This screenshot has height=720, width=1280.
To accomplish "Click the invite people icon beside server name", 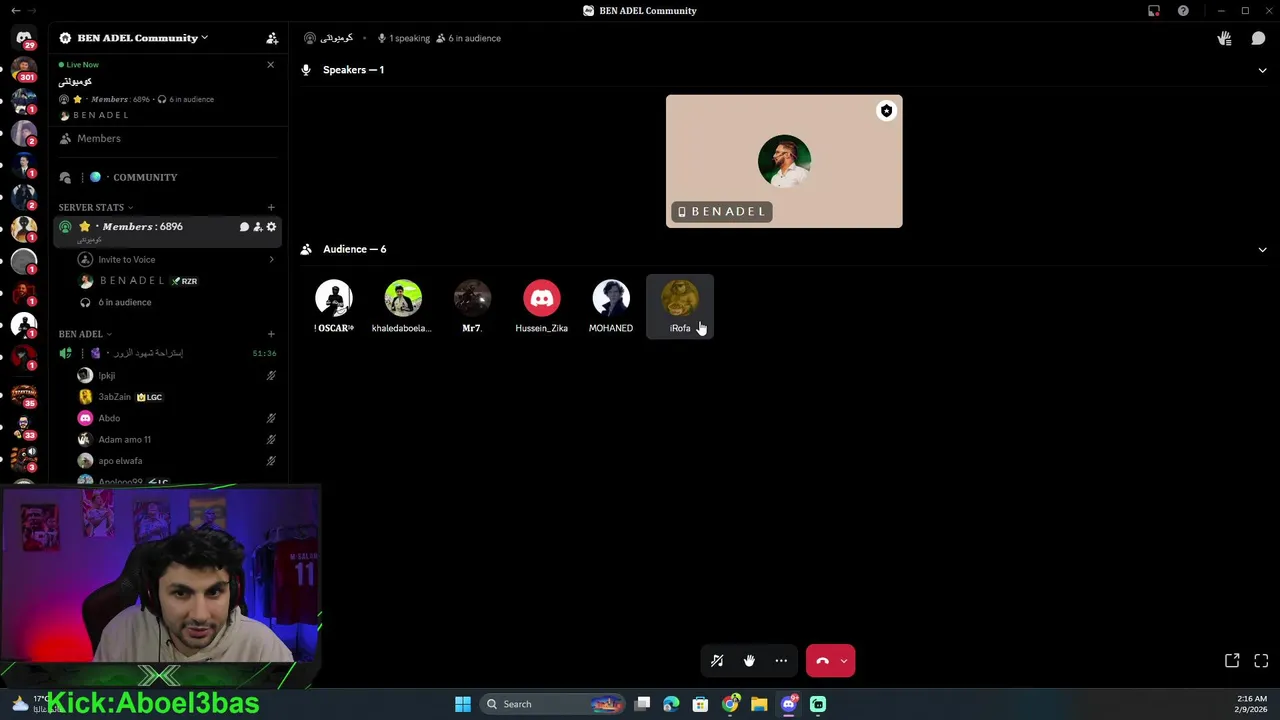I will pos(272,38).
